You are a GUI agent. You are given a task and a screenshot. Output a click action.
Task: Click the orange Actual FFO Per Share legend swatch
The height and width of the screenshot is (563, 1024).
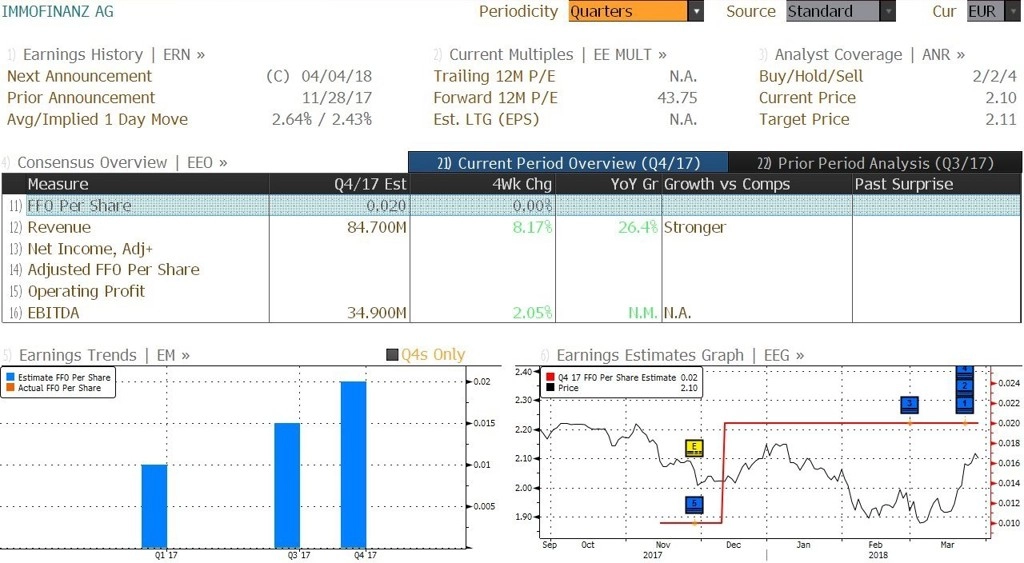tap(10, 388)
